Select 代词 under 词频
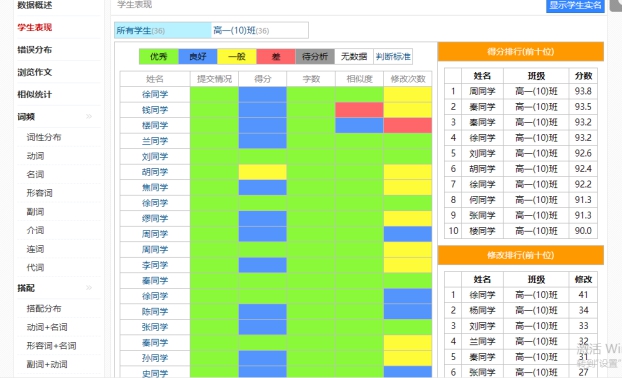The width and height of the screenshot is (622, 378). pyautogui.click(x=35, y=267)
